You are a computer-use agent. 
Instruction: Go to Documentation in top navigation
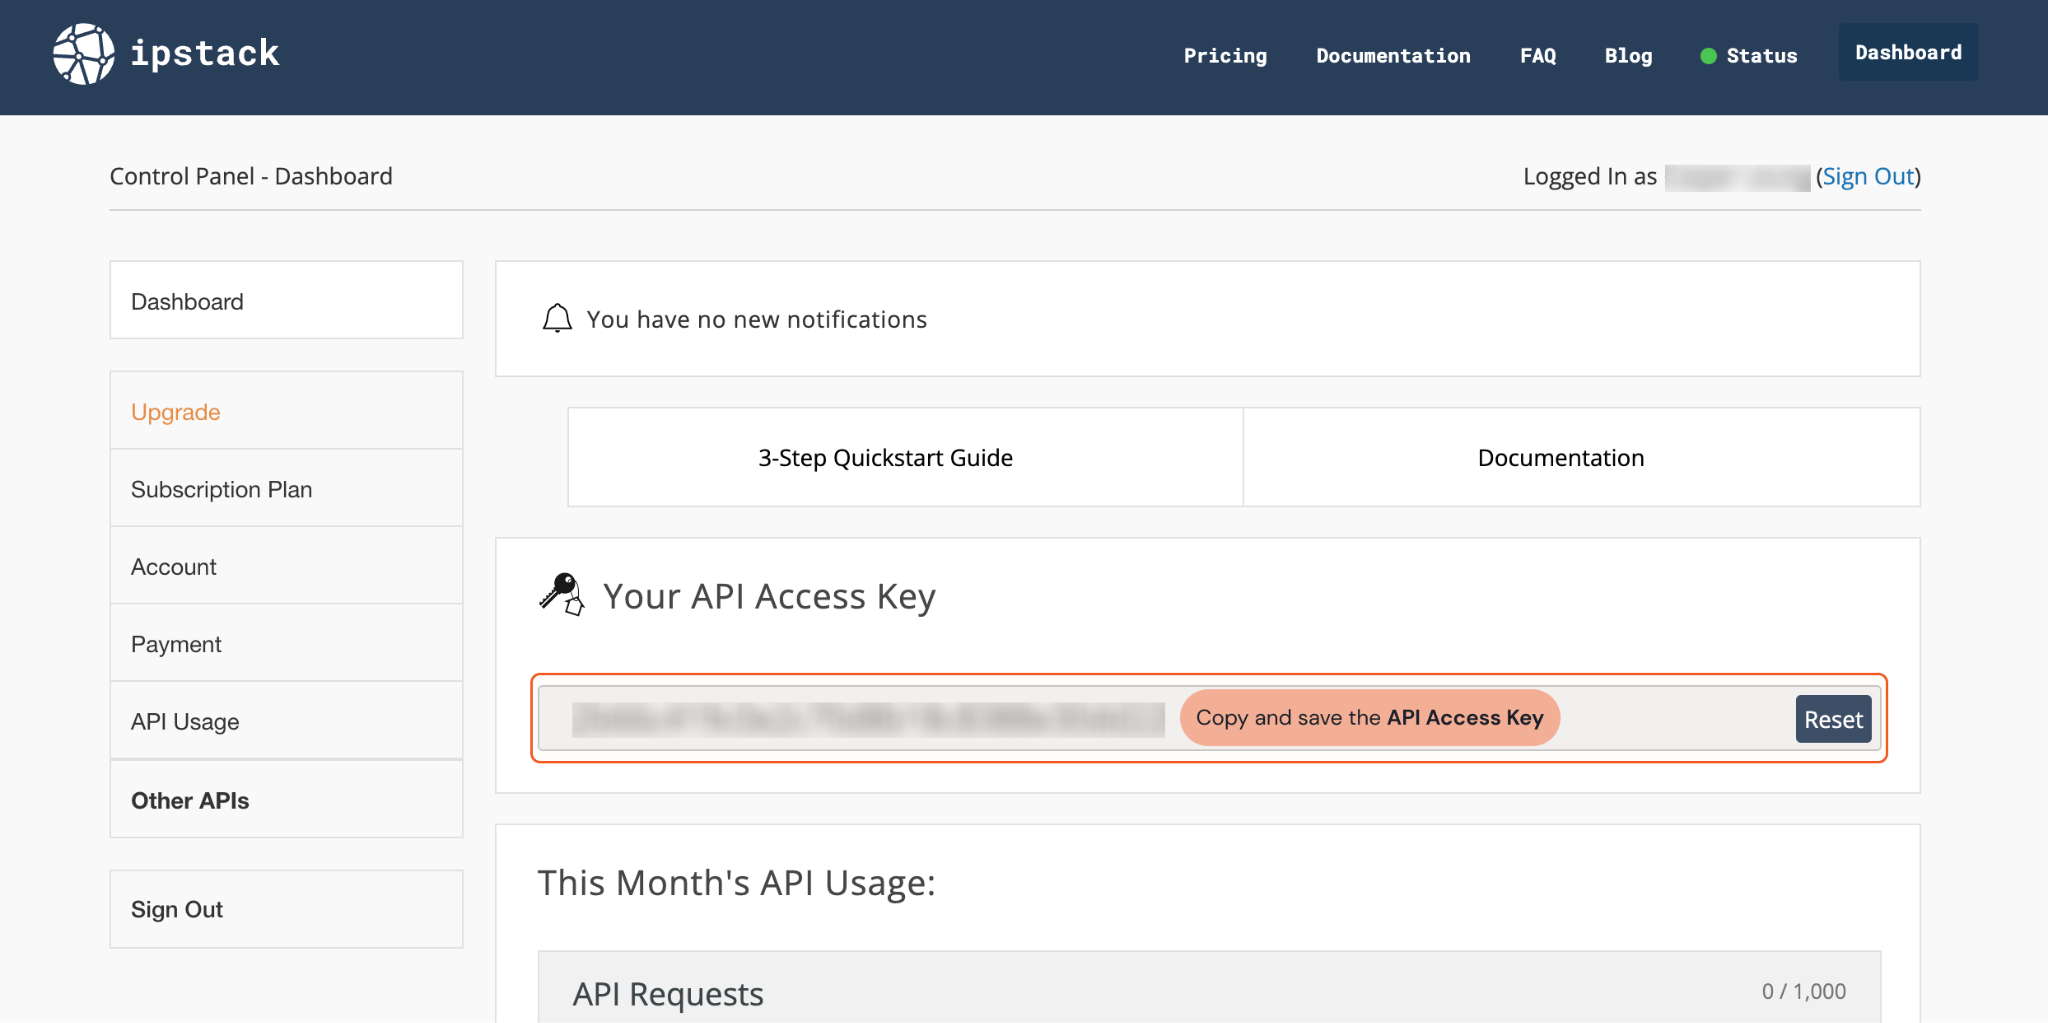pos(1393,56)
